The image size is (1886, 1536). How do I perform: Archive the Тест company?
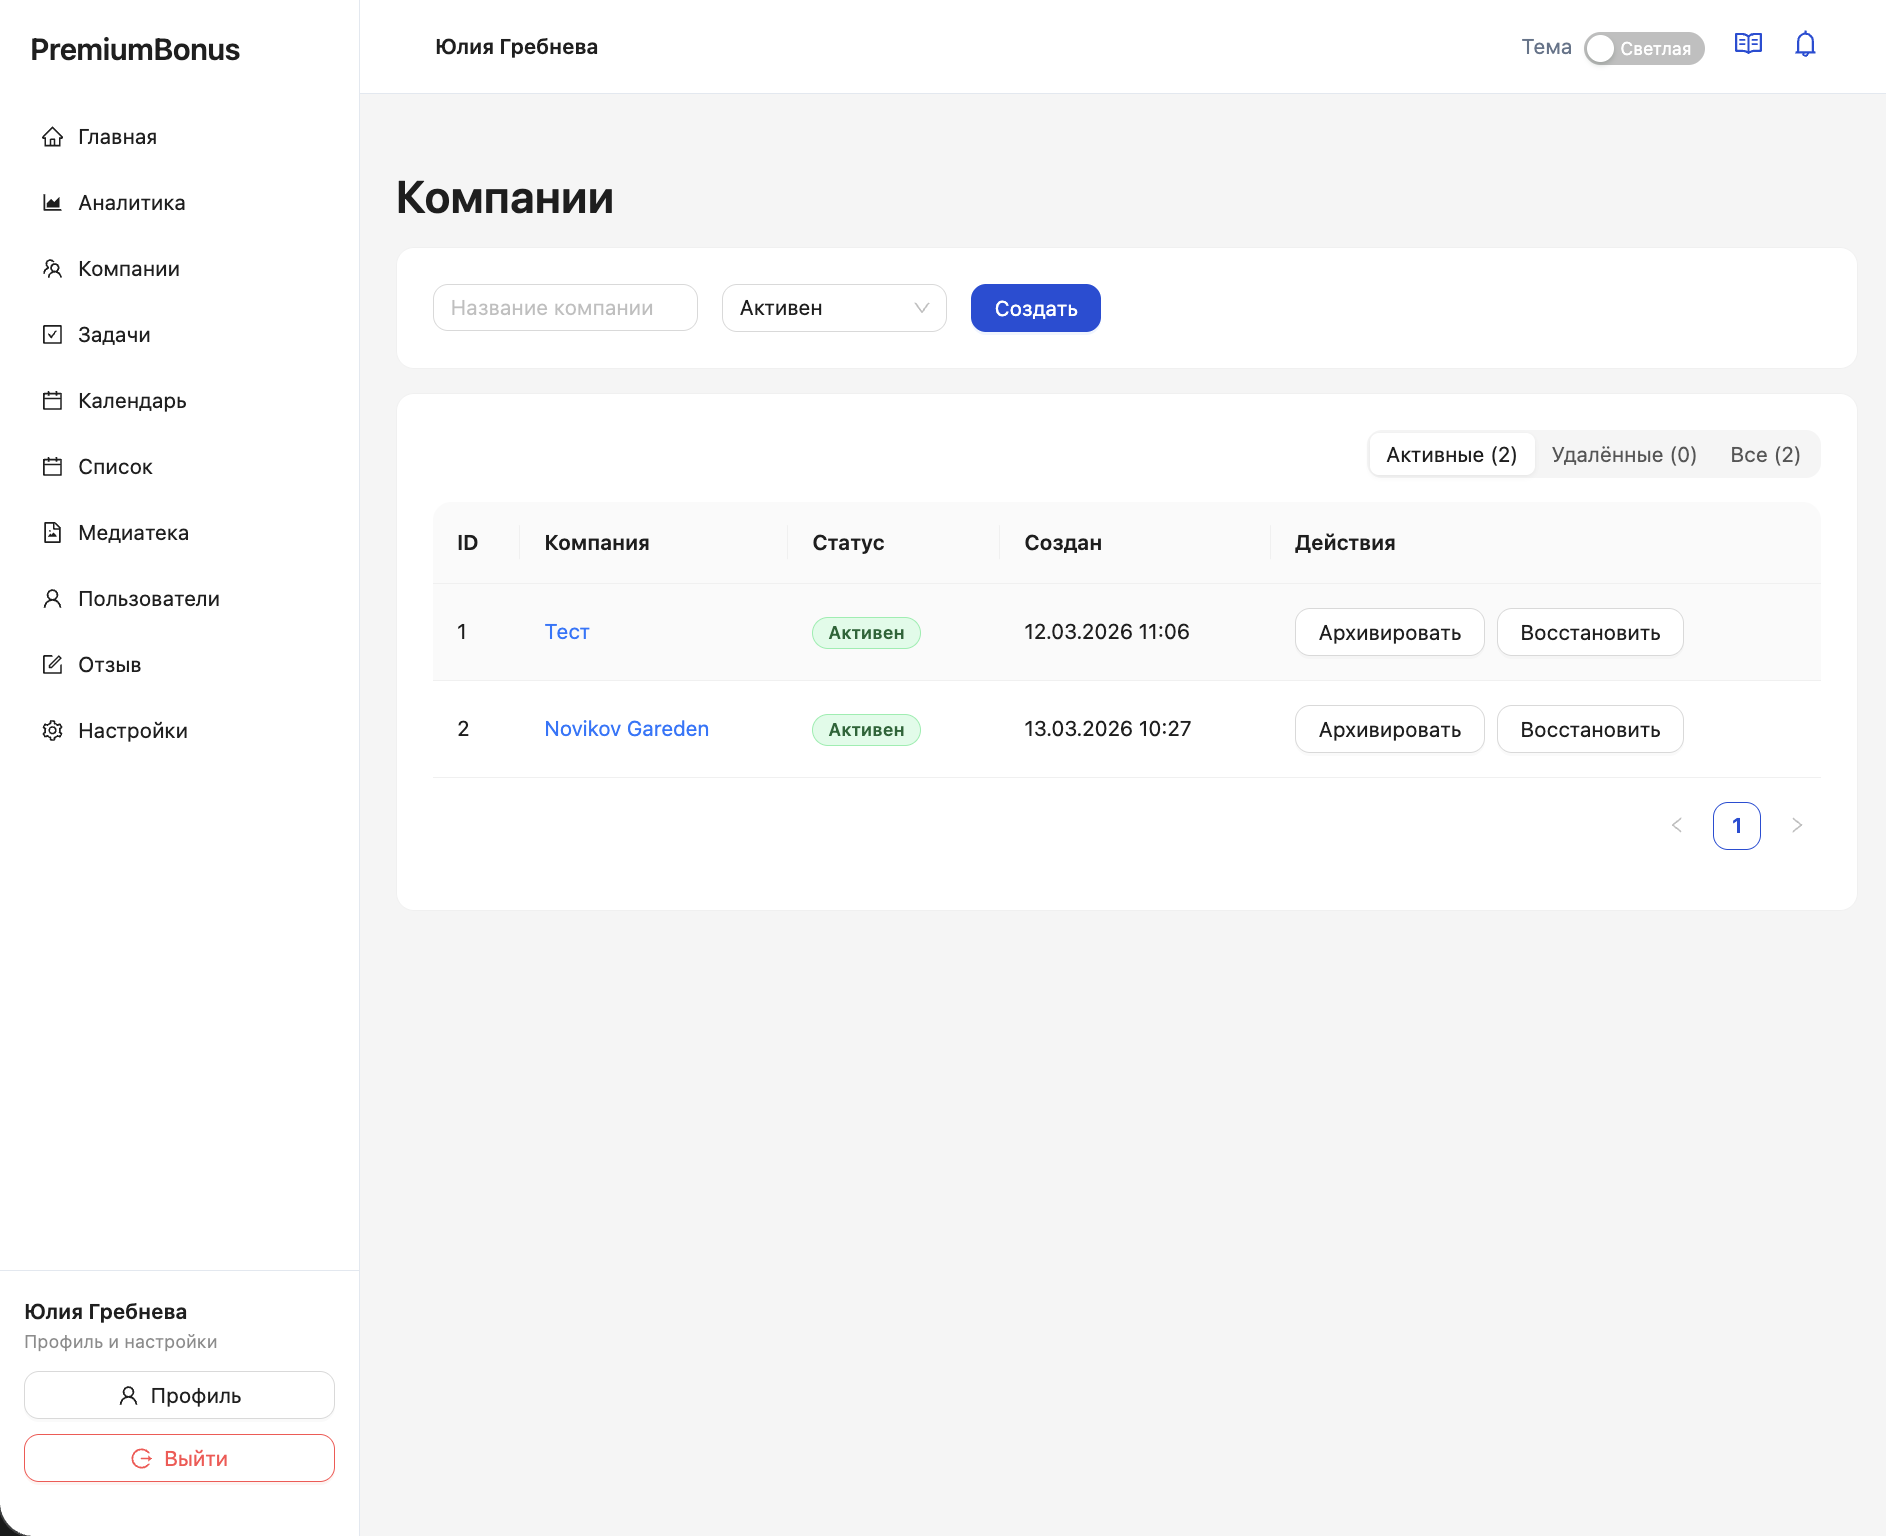pyautogui.click(x=1389, y=633)
